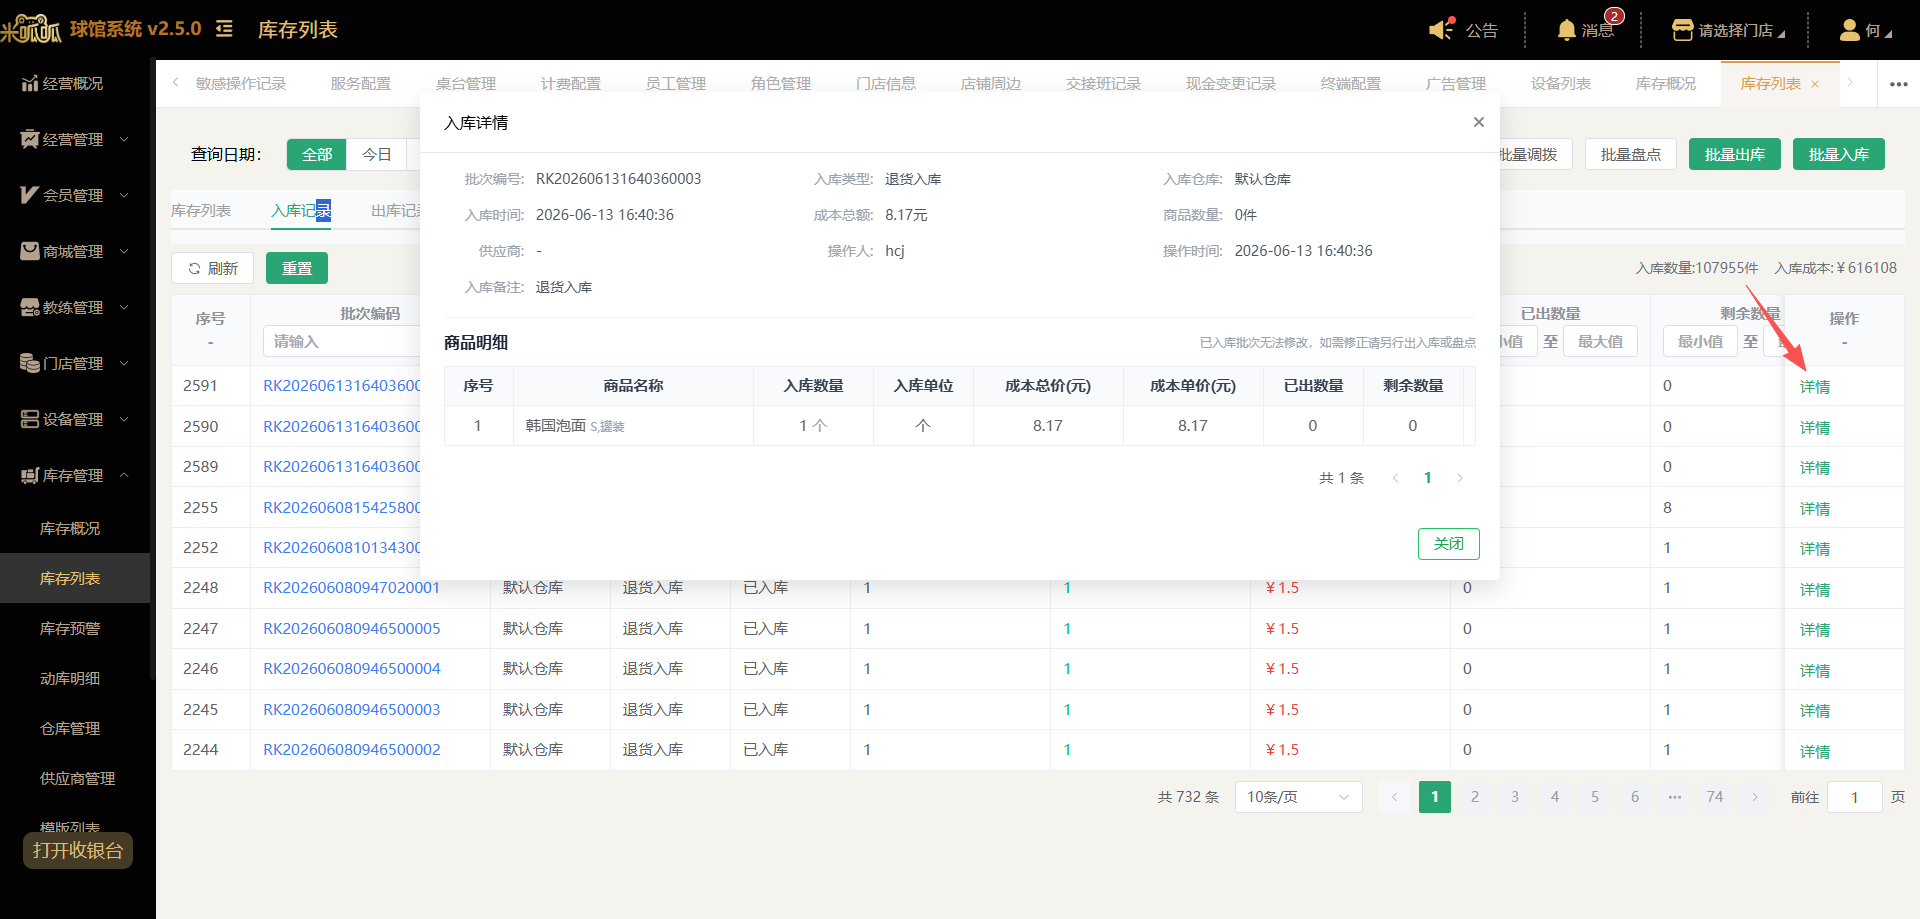Viewport: 1920px width, 919px height.
Task: Open 库存预警 in the sidebar
Action: (70, 629)
